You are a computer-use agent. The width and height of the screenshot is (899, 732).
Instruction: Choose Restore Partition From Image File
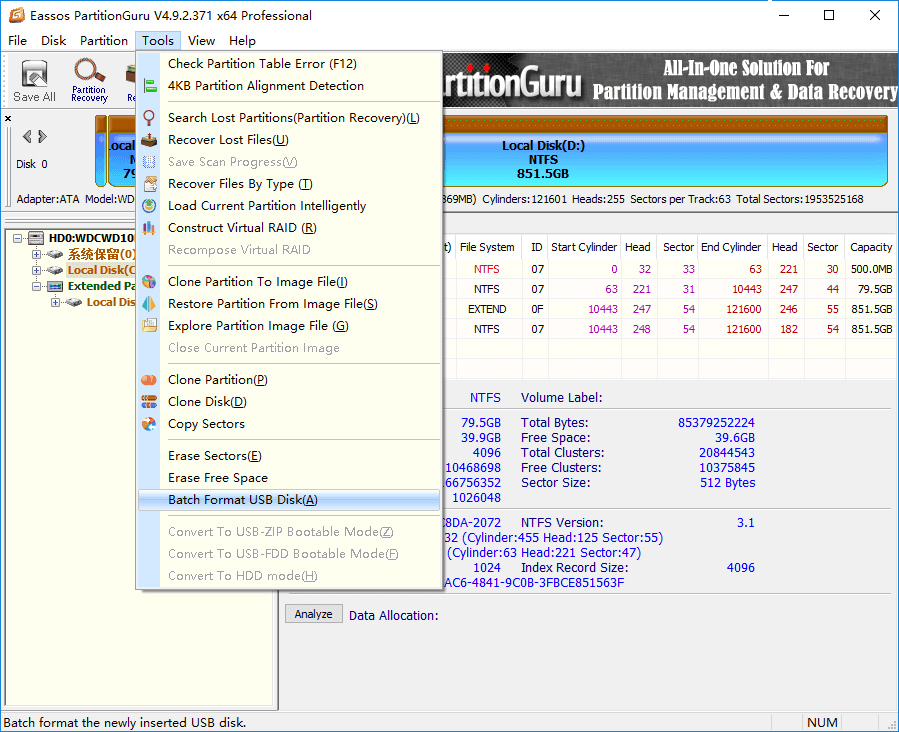coord(289,304)
